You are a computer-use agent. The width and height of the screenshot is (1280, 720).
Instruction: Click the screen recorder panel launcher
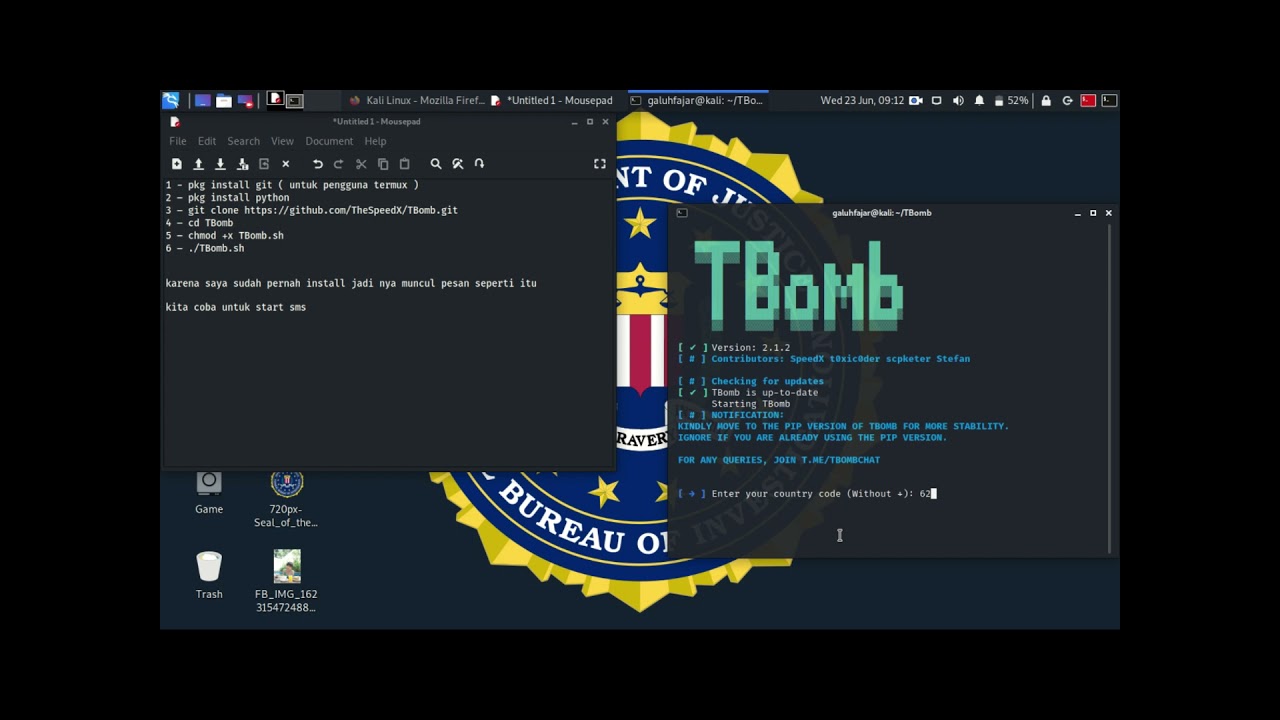(x=245, y=101)
